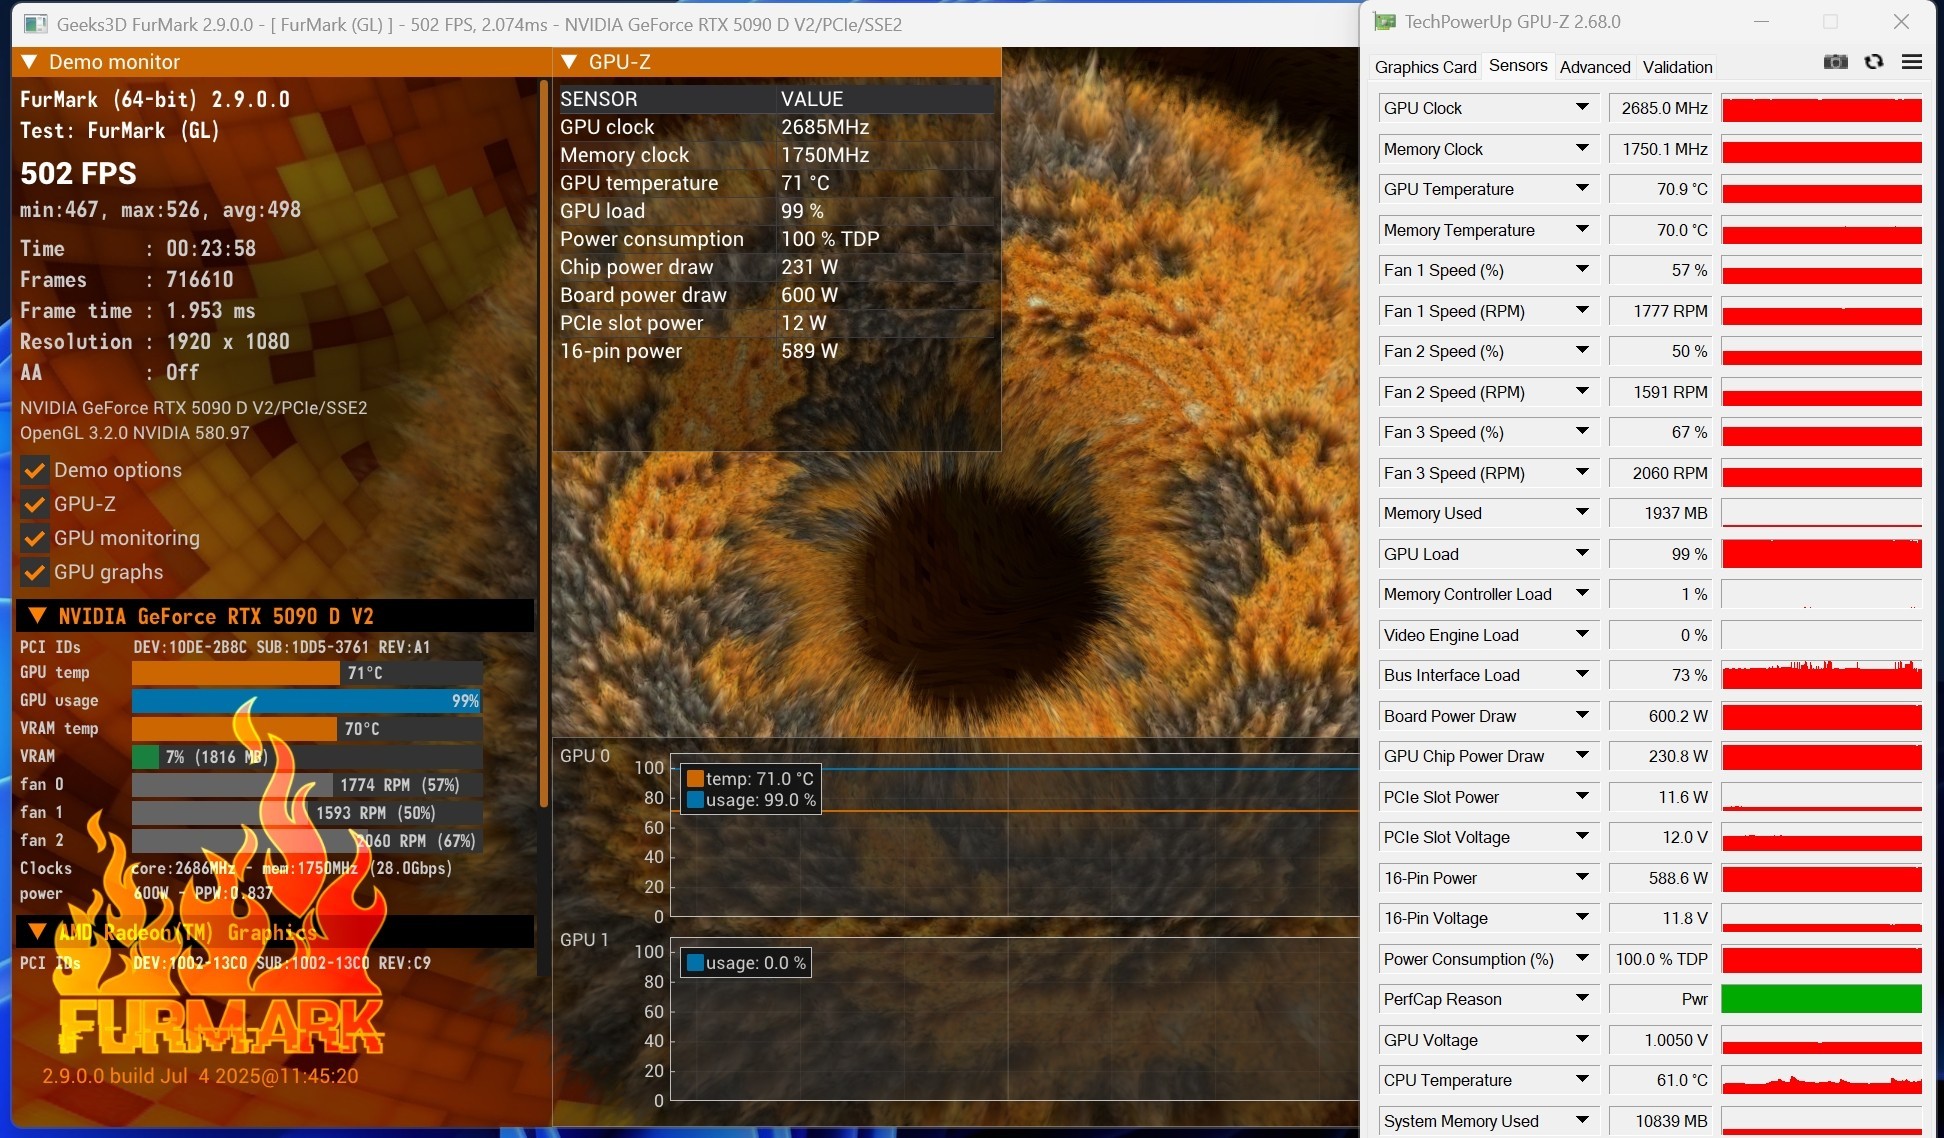Select the Validation tab

[x=1678, y=67]
